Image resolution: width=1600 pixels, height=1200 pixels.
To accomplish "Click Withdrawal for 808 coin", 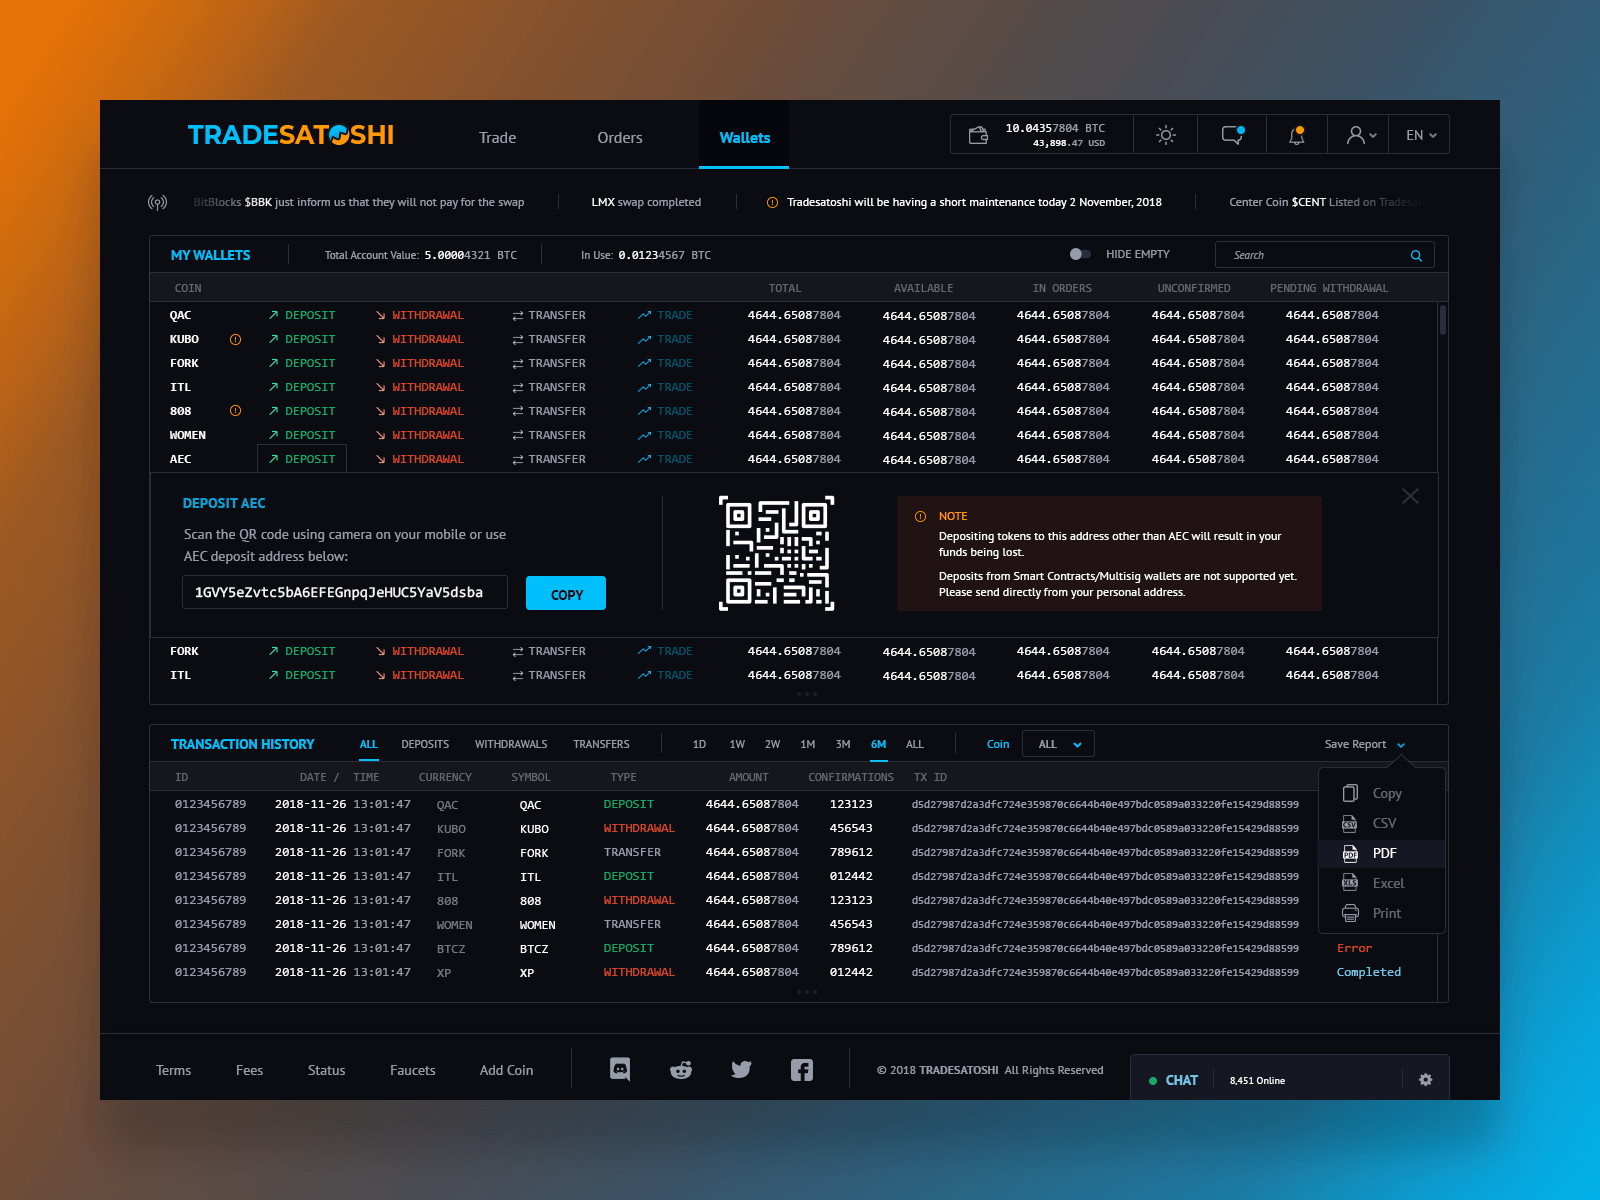I will click(x=420, y=411).
